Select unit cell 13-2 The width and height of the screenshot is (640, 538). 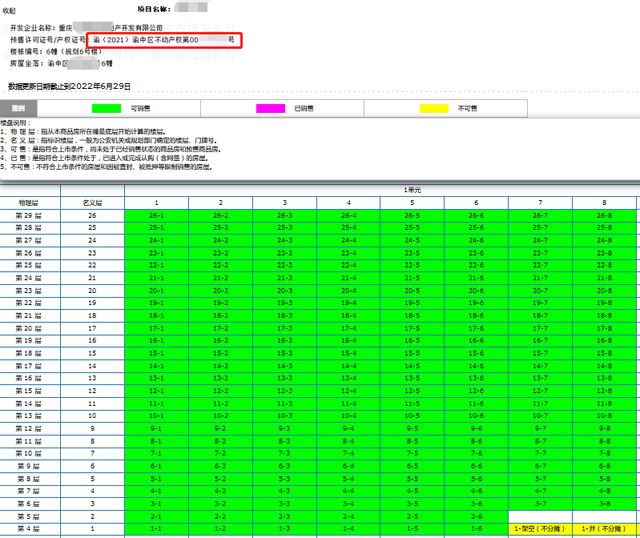[220, 378]
